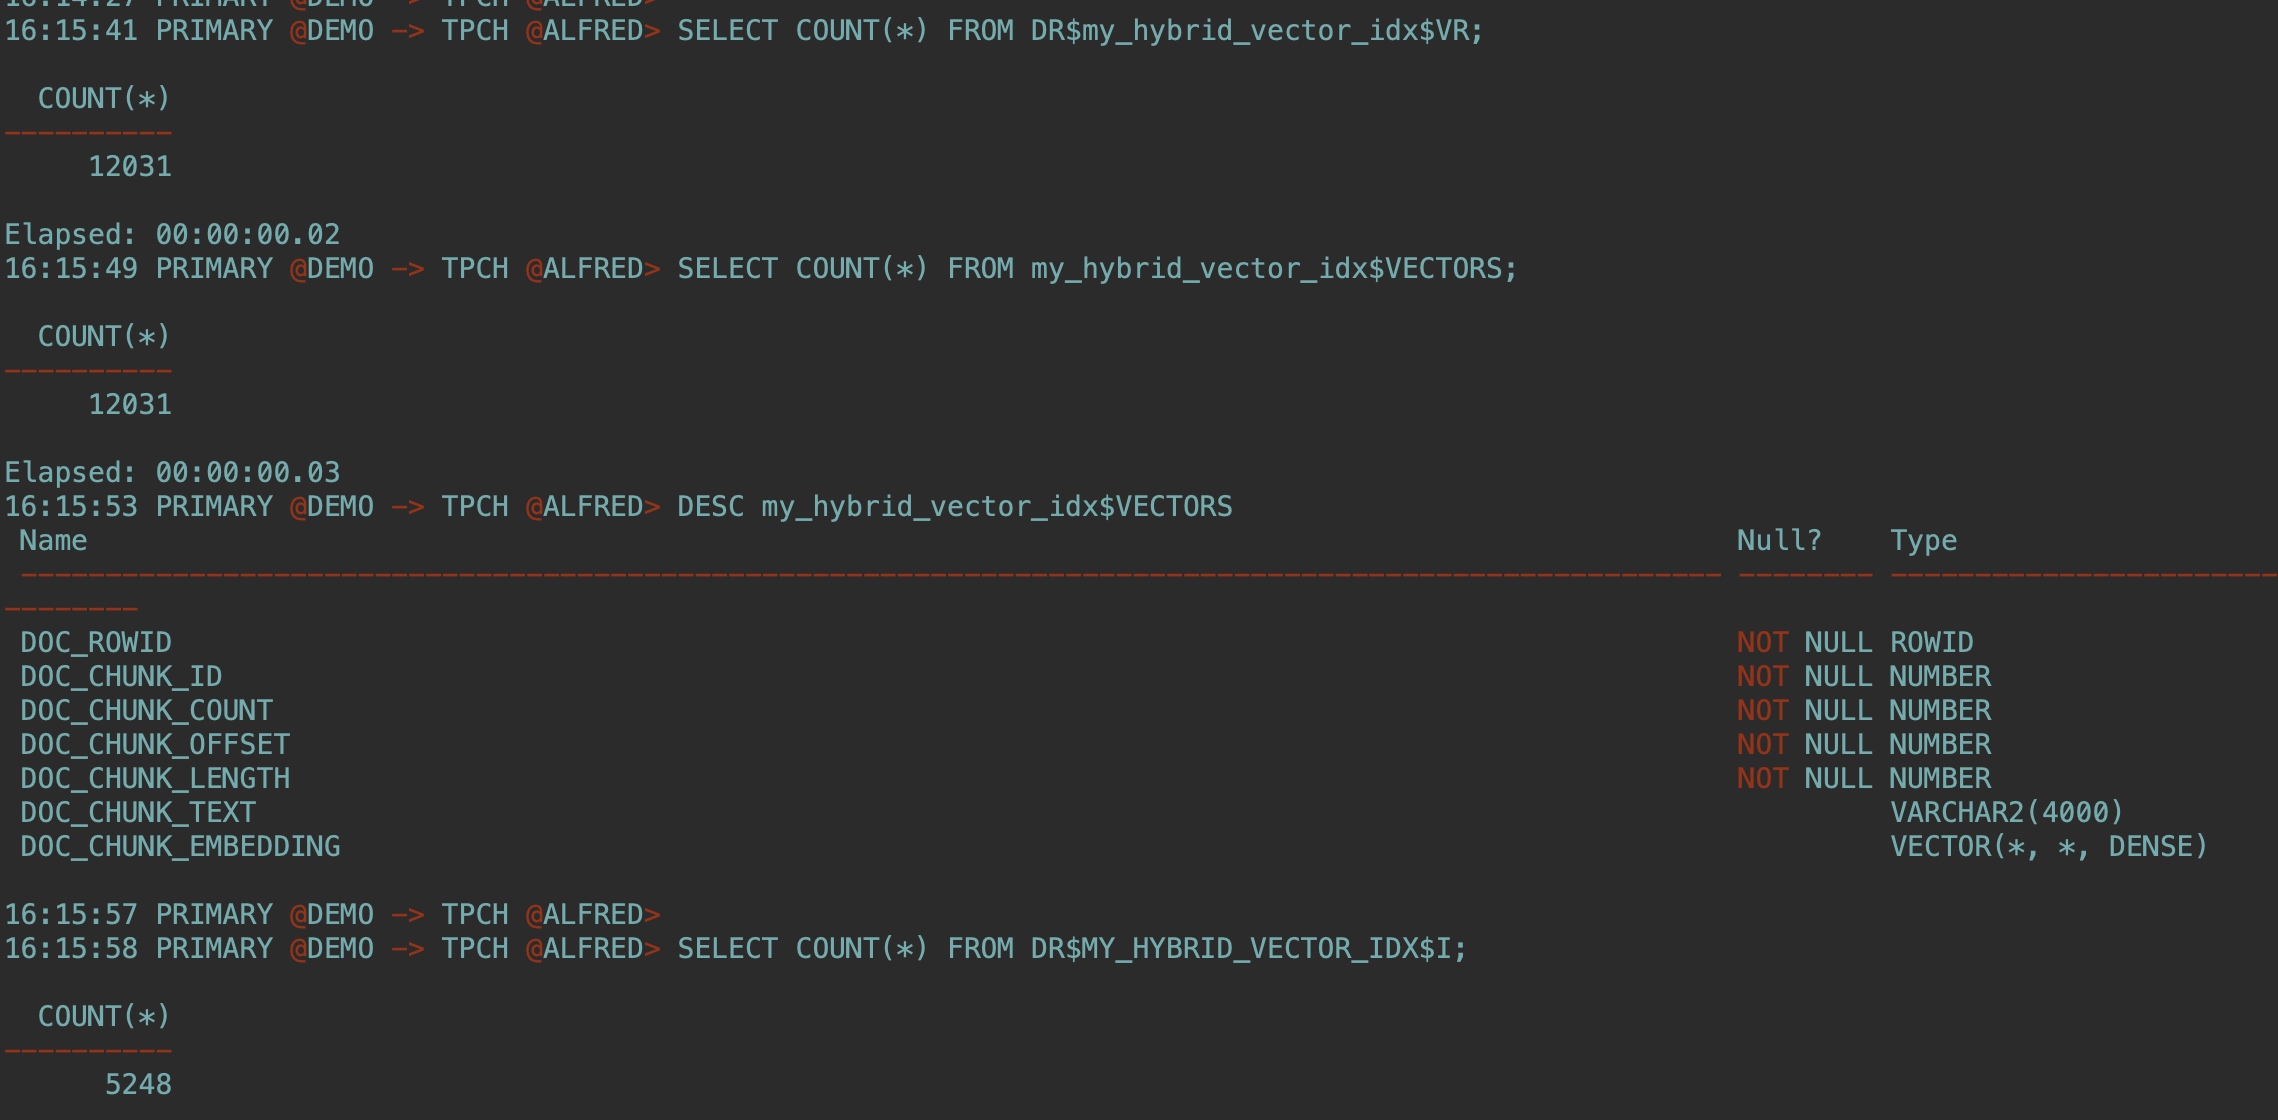Click the Type column header
This screenshot has width=2278, height=1120.
pyautogui.click(x=1923, y=540)
